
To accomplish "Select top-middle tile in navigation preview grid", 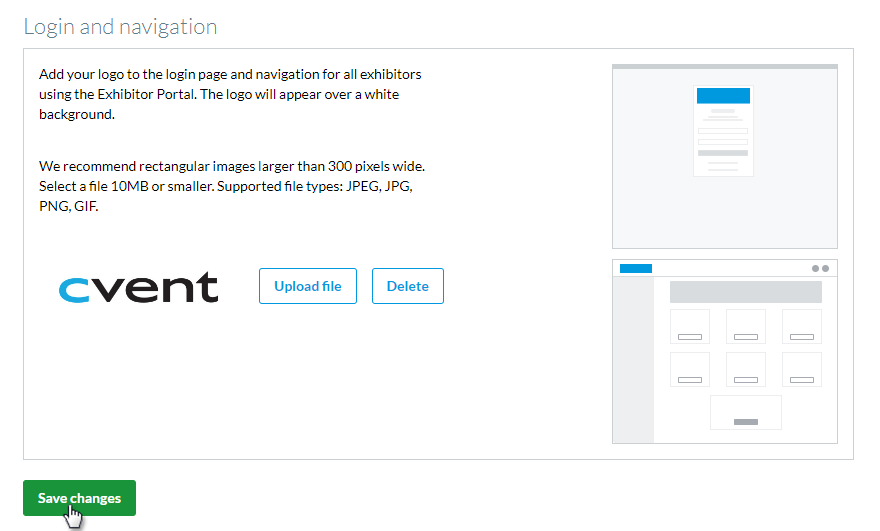I will coord(745,326).
